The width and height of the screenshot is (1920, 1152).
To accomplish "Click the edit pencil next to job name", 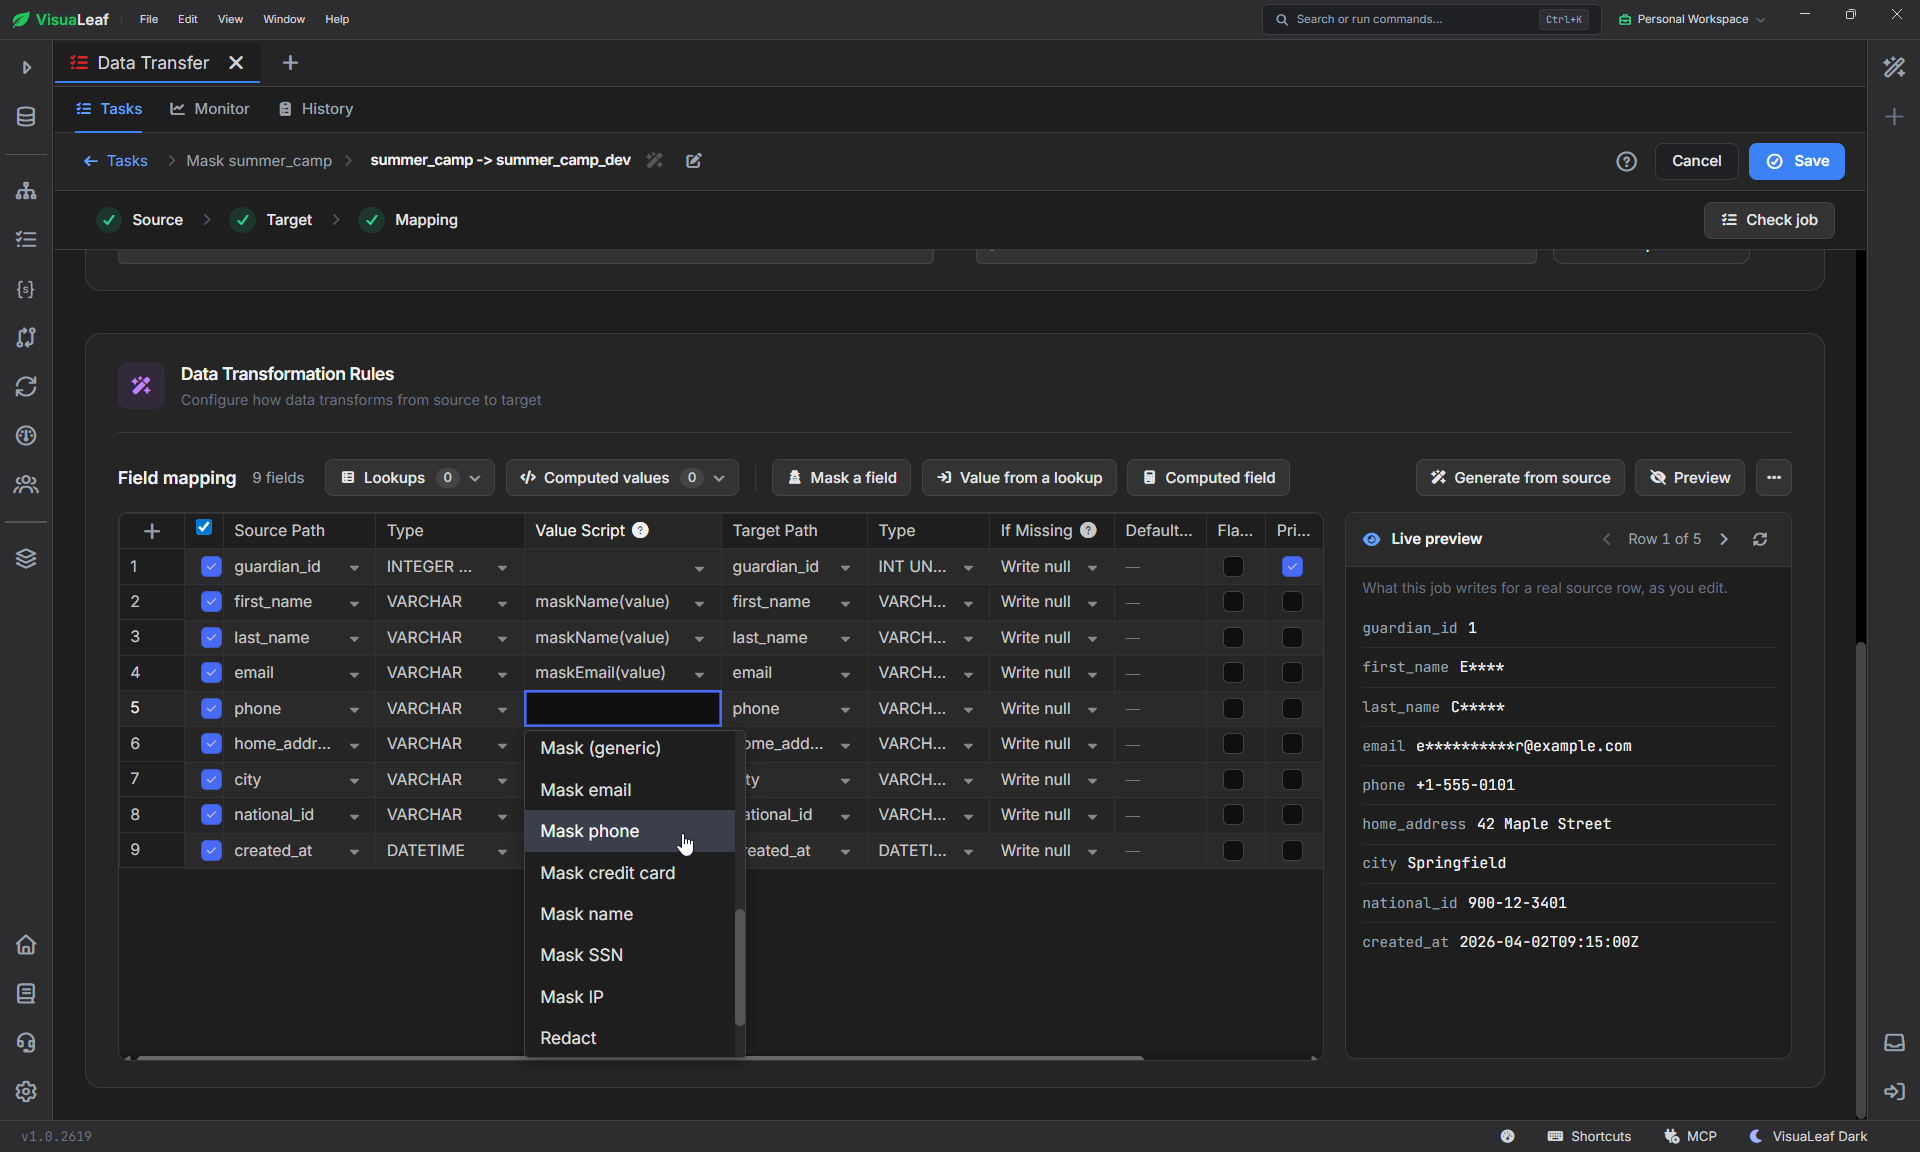I will (x=693, y=161).
